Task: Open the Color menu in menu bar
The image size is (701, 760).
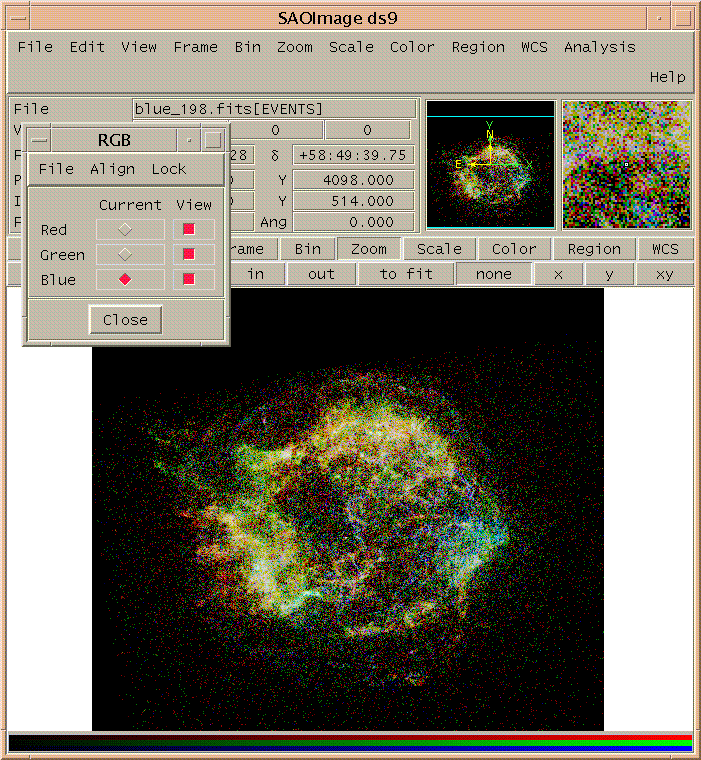Action: pos(412,47)
